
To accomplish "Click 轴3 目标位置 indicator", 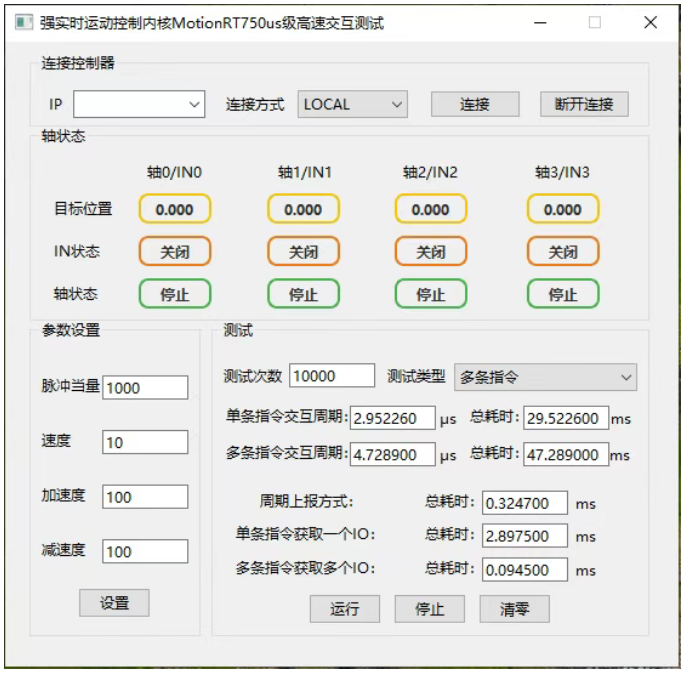I will (x=563, y=209).
